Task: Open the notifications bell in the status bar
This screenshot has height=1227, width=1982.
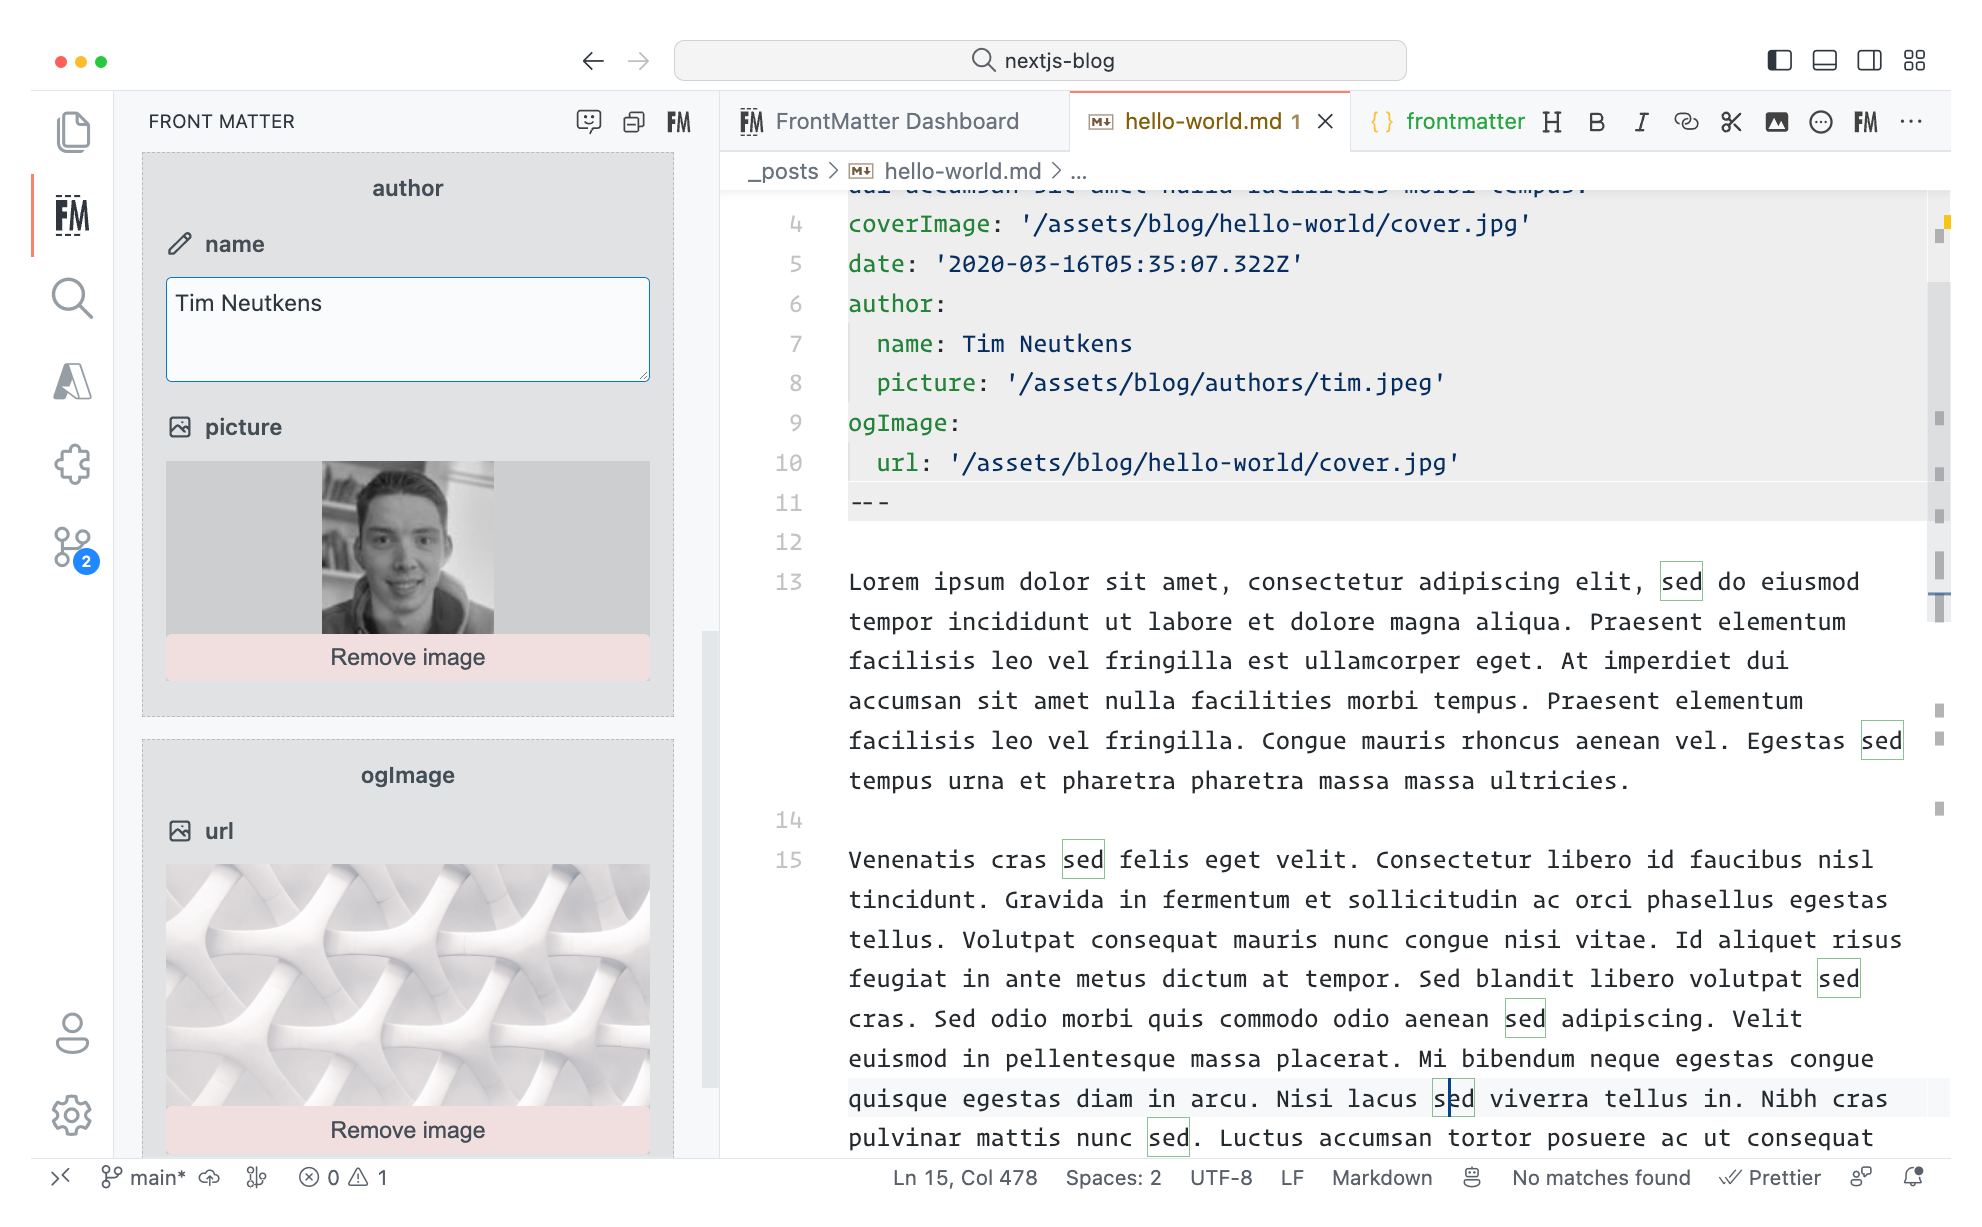Action: click(1913, 1177)
